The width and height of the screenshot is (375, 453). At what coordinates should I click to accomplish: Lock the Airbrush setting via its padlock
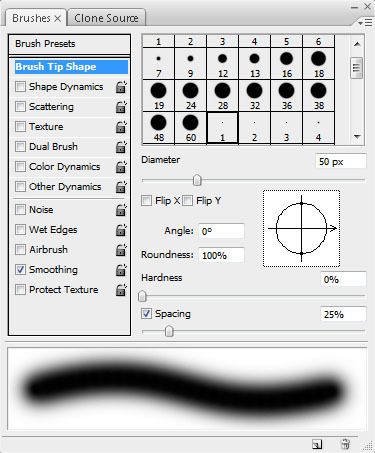click(x=121, y=250)
